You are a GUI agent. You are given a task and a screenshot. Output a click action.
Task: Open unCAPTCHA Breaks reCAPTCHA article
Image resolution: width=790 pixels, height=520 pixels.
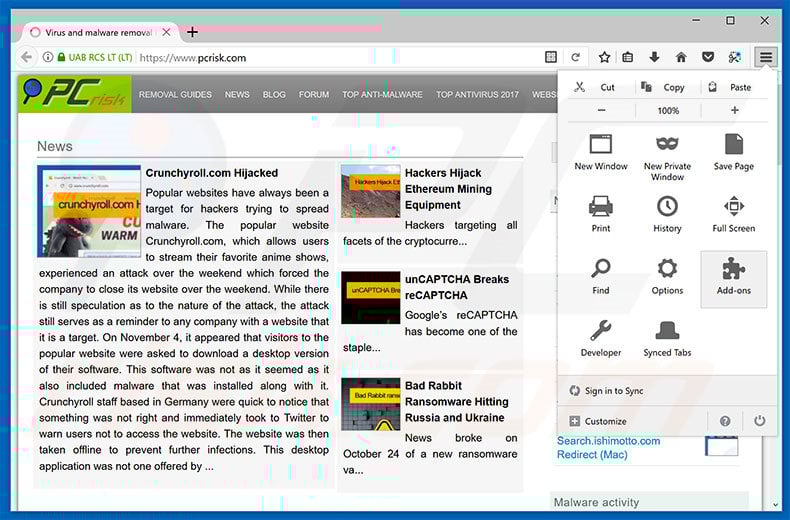pos(457,287)
